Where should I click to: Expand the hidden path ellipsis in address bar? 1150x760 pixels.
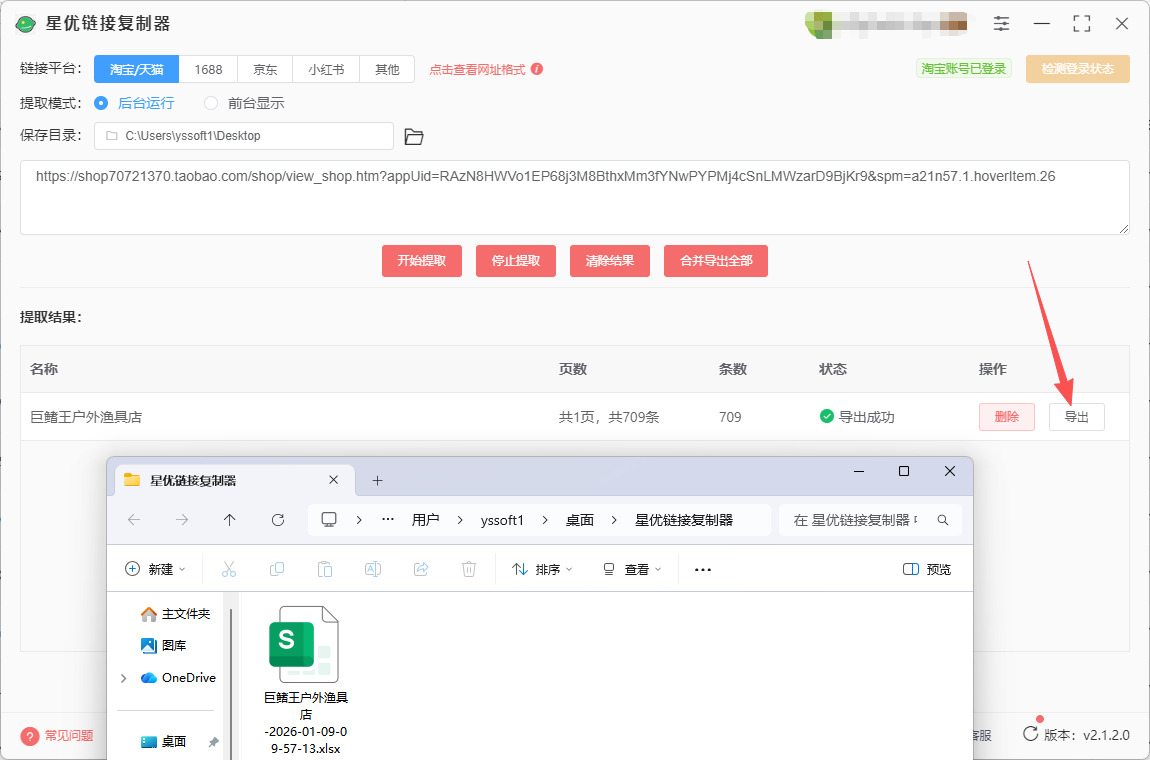point(388,519)
